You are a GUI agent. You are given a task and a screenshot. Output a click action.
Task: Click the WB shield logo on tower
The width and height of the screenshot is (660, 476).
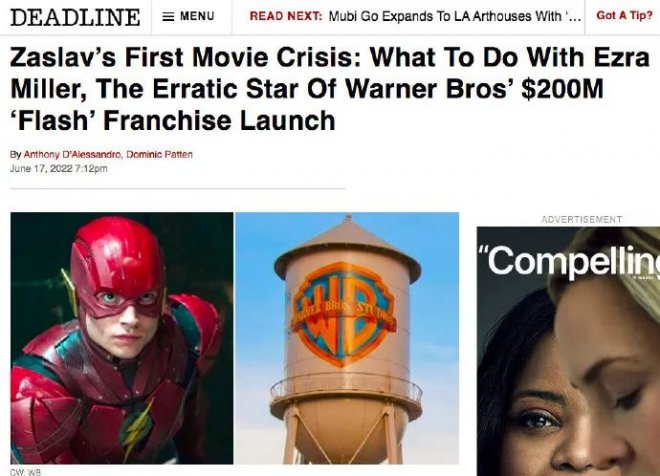344,314
